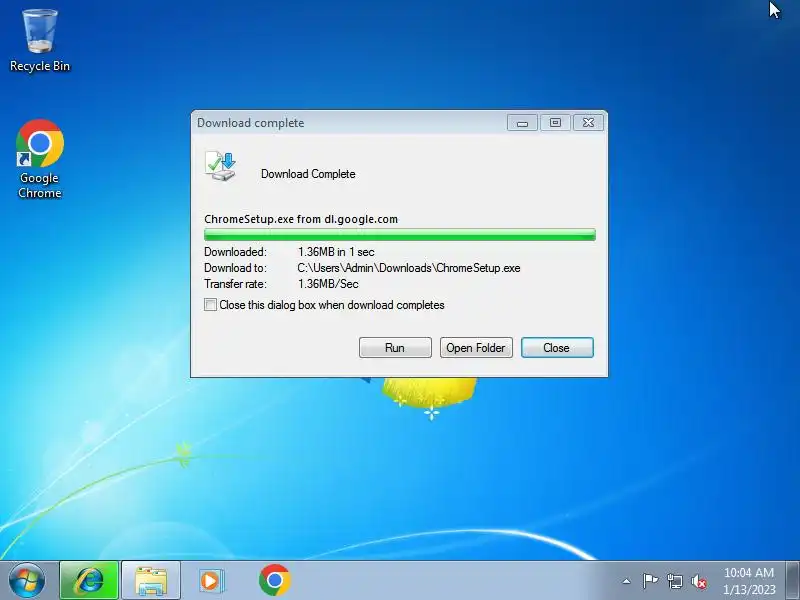Open the clock showing 10:04 AM
Viewport: 800px width, 600px height.
click(x=748, y=581)
